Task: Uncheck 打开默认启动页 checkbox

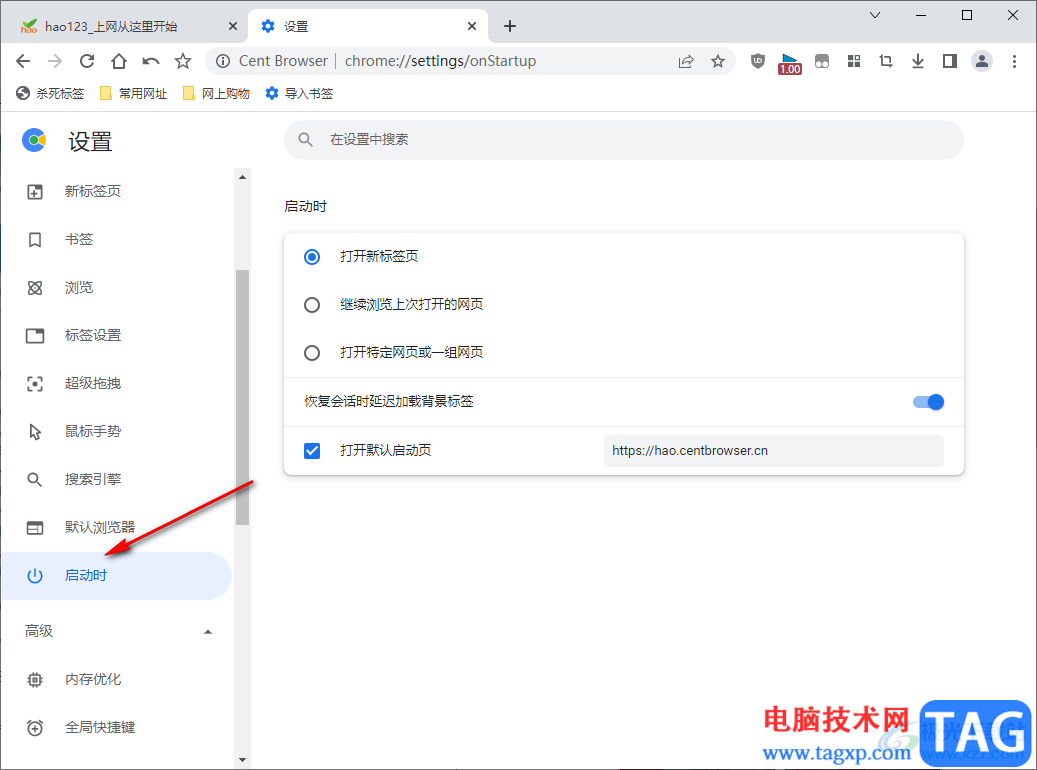Action: [x=311, y=451]
